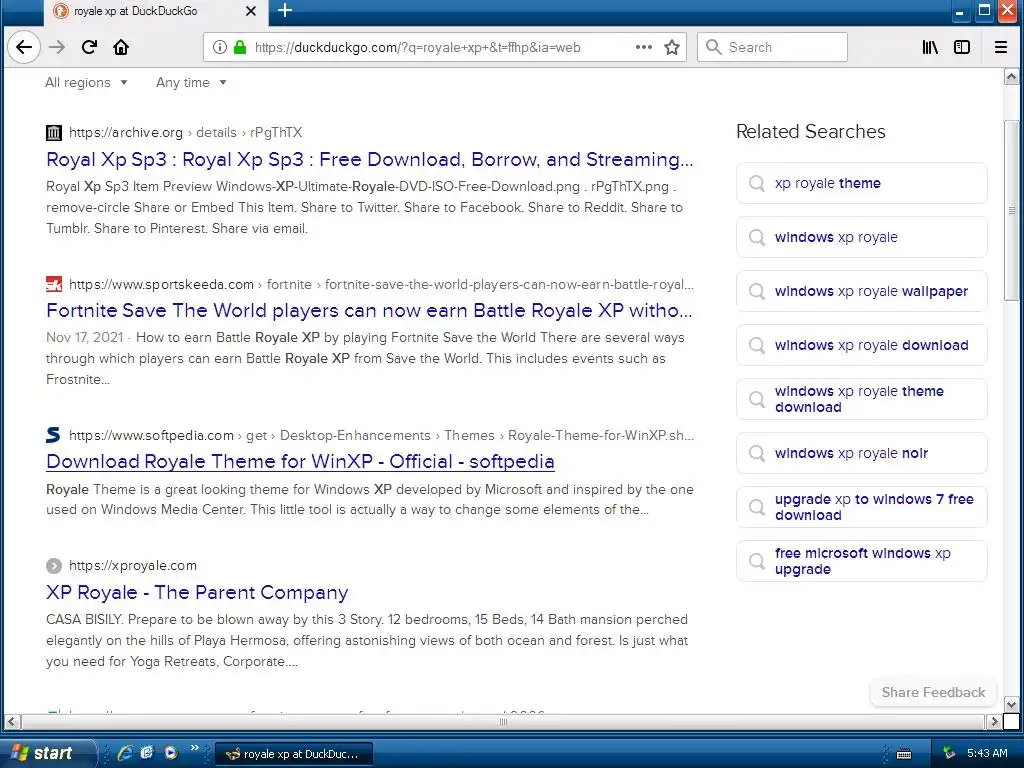
Task: Show the sidebars panel
Action: point(962,47)
